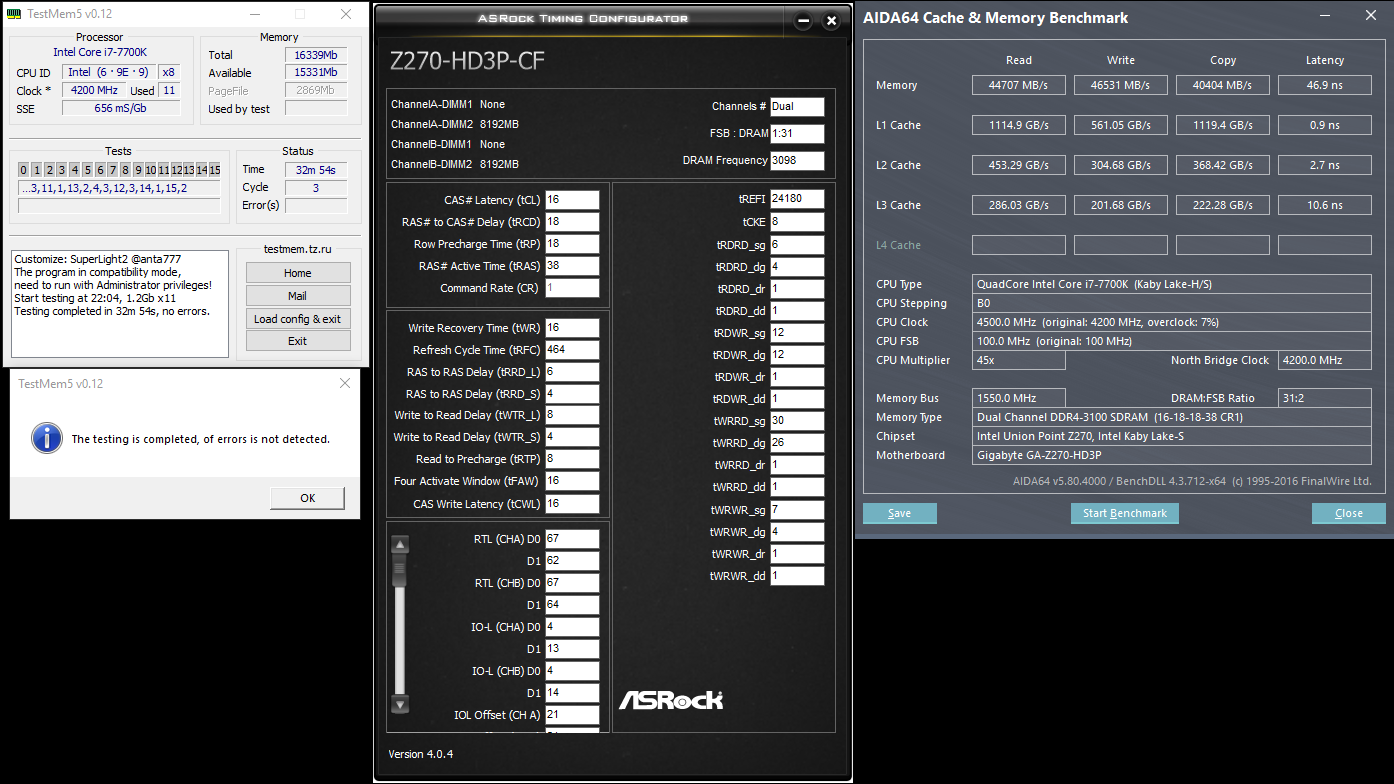Select the Write Recovery Time (tWR) field
Viewport: 1394px width, 784px height.
[x=572, y=328]
